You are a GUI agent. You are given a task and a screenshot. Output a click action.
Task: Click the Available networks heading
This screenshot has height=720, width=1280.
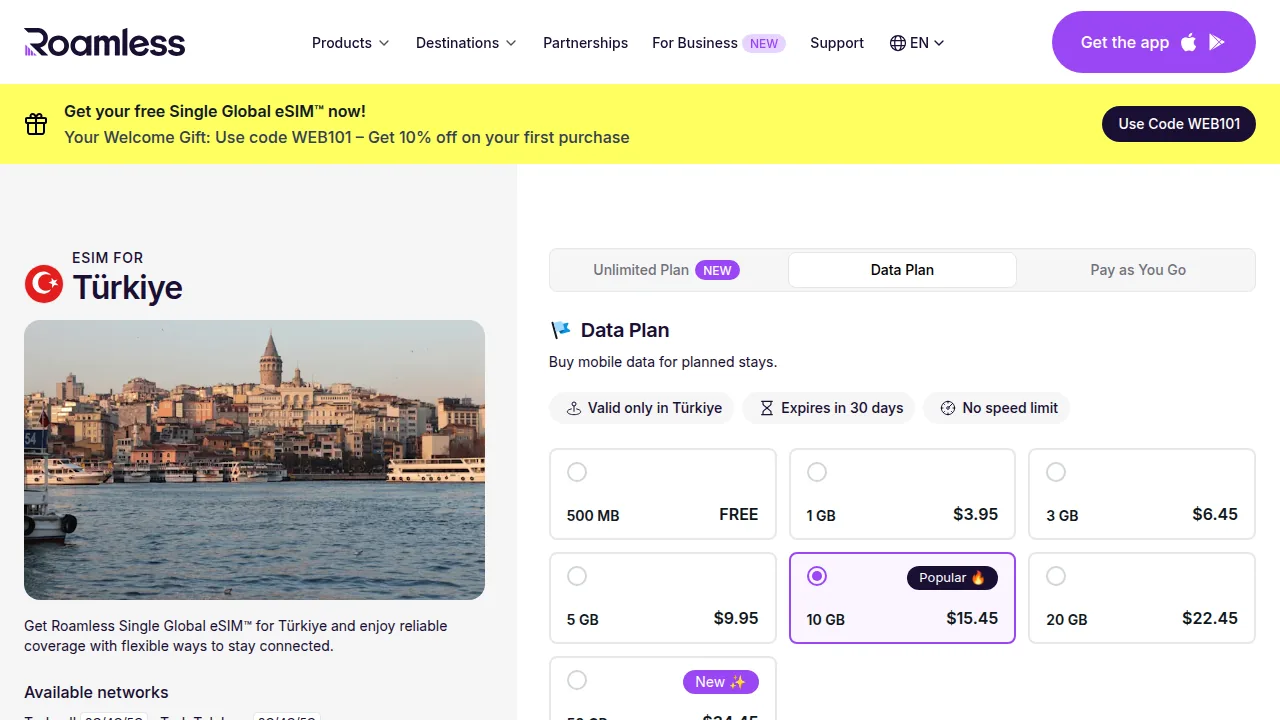tap(96, 692)
